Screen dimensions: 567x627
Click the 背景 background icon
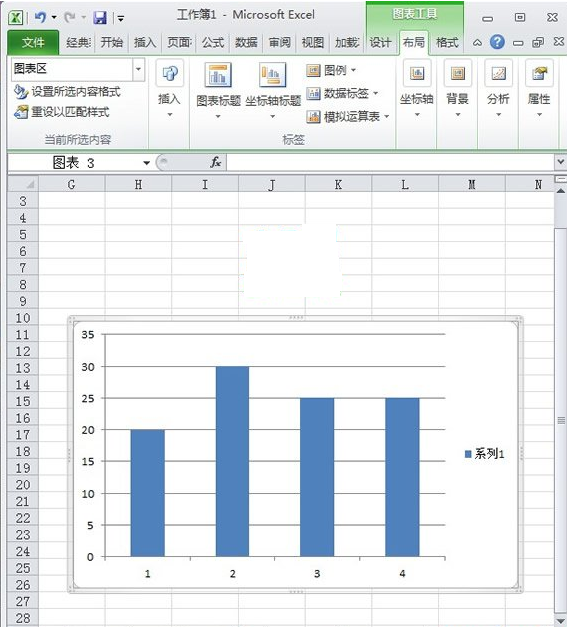[x=457, y=74]
